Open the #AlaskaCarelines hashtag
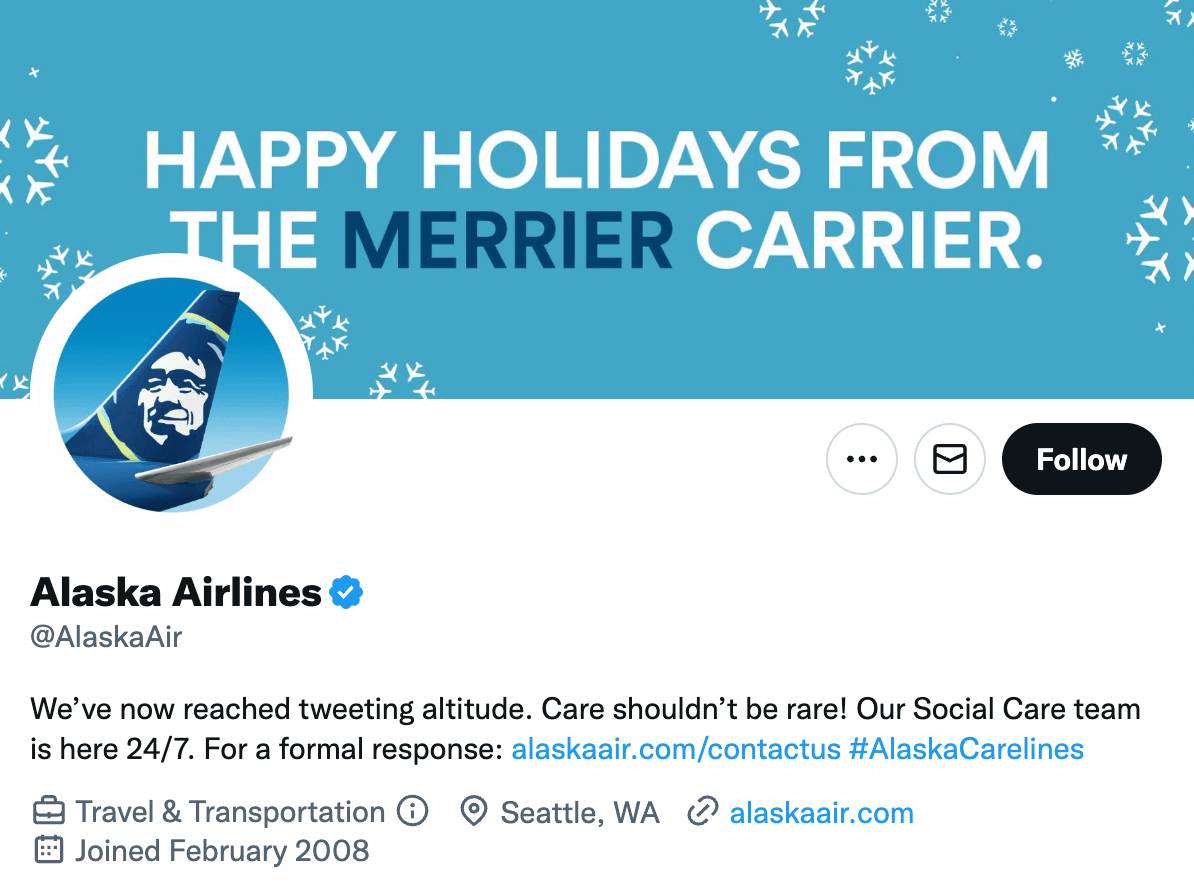This screenshot has height=894, width=1194. pos(966,748)
